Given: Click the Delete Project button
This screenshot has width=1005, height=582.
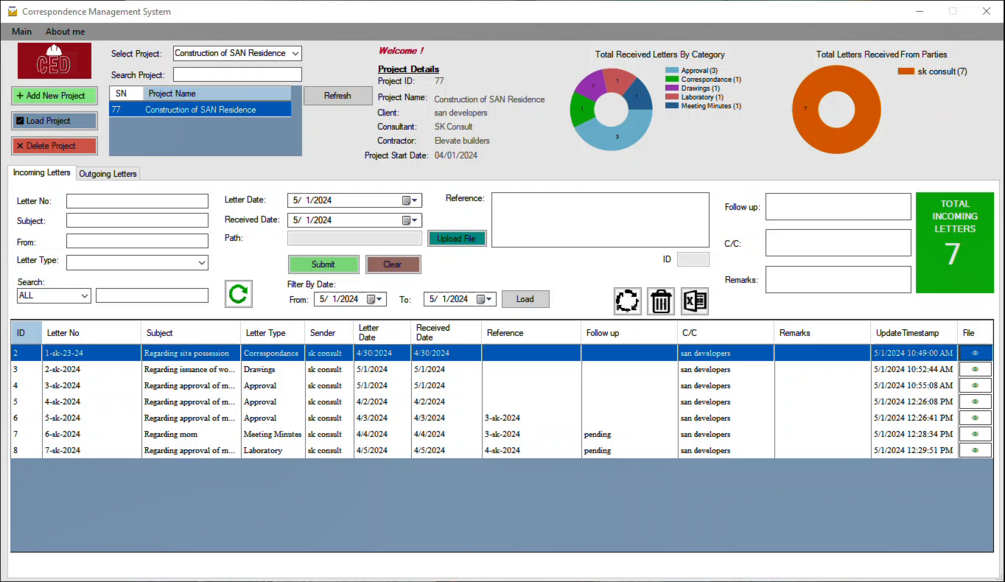Looking at the screenshot, I should click(x=53, y=145).
